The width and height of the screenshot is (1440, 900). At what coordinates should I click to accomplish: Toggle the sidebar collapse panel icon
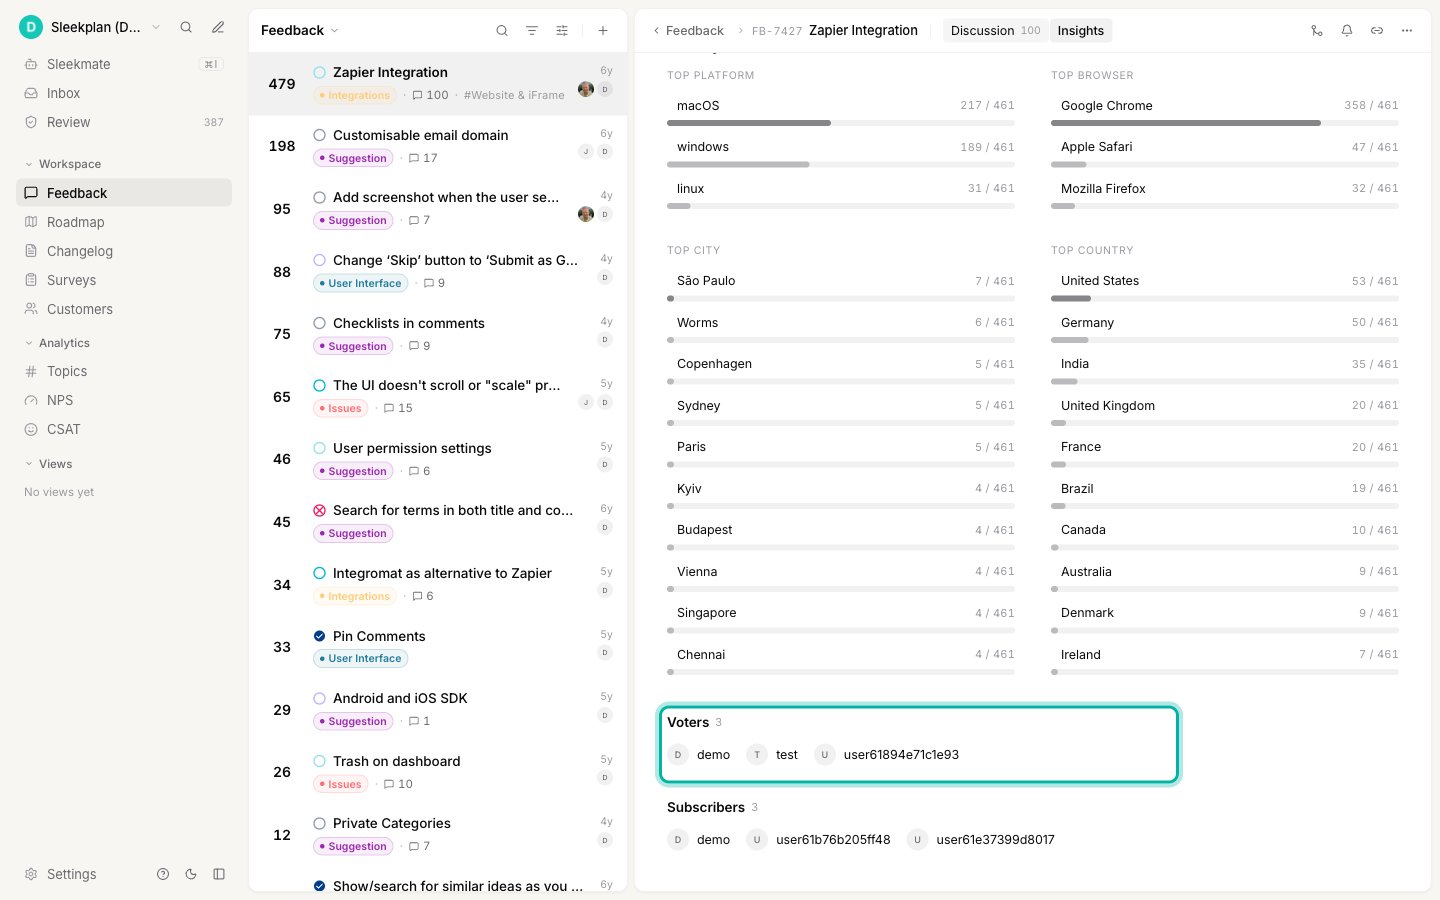[219, 874]
